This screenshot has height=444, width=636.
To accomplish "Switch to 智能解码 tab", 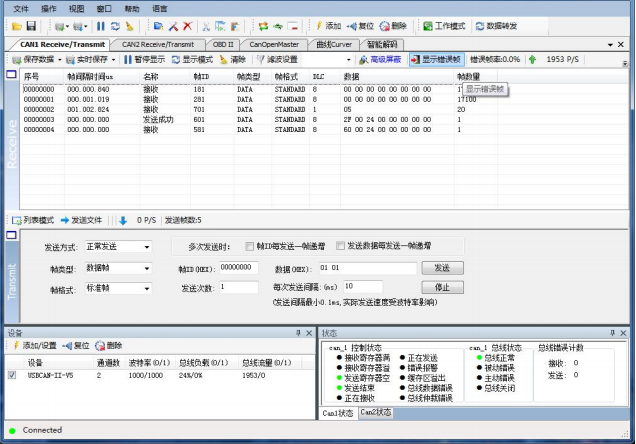I will (x=382, y=45).
